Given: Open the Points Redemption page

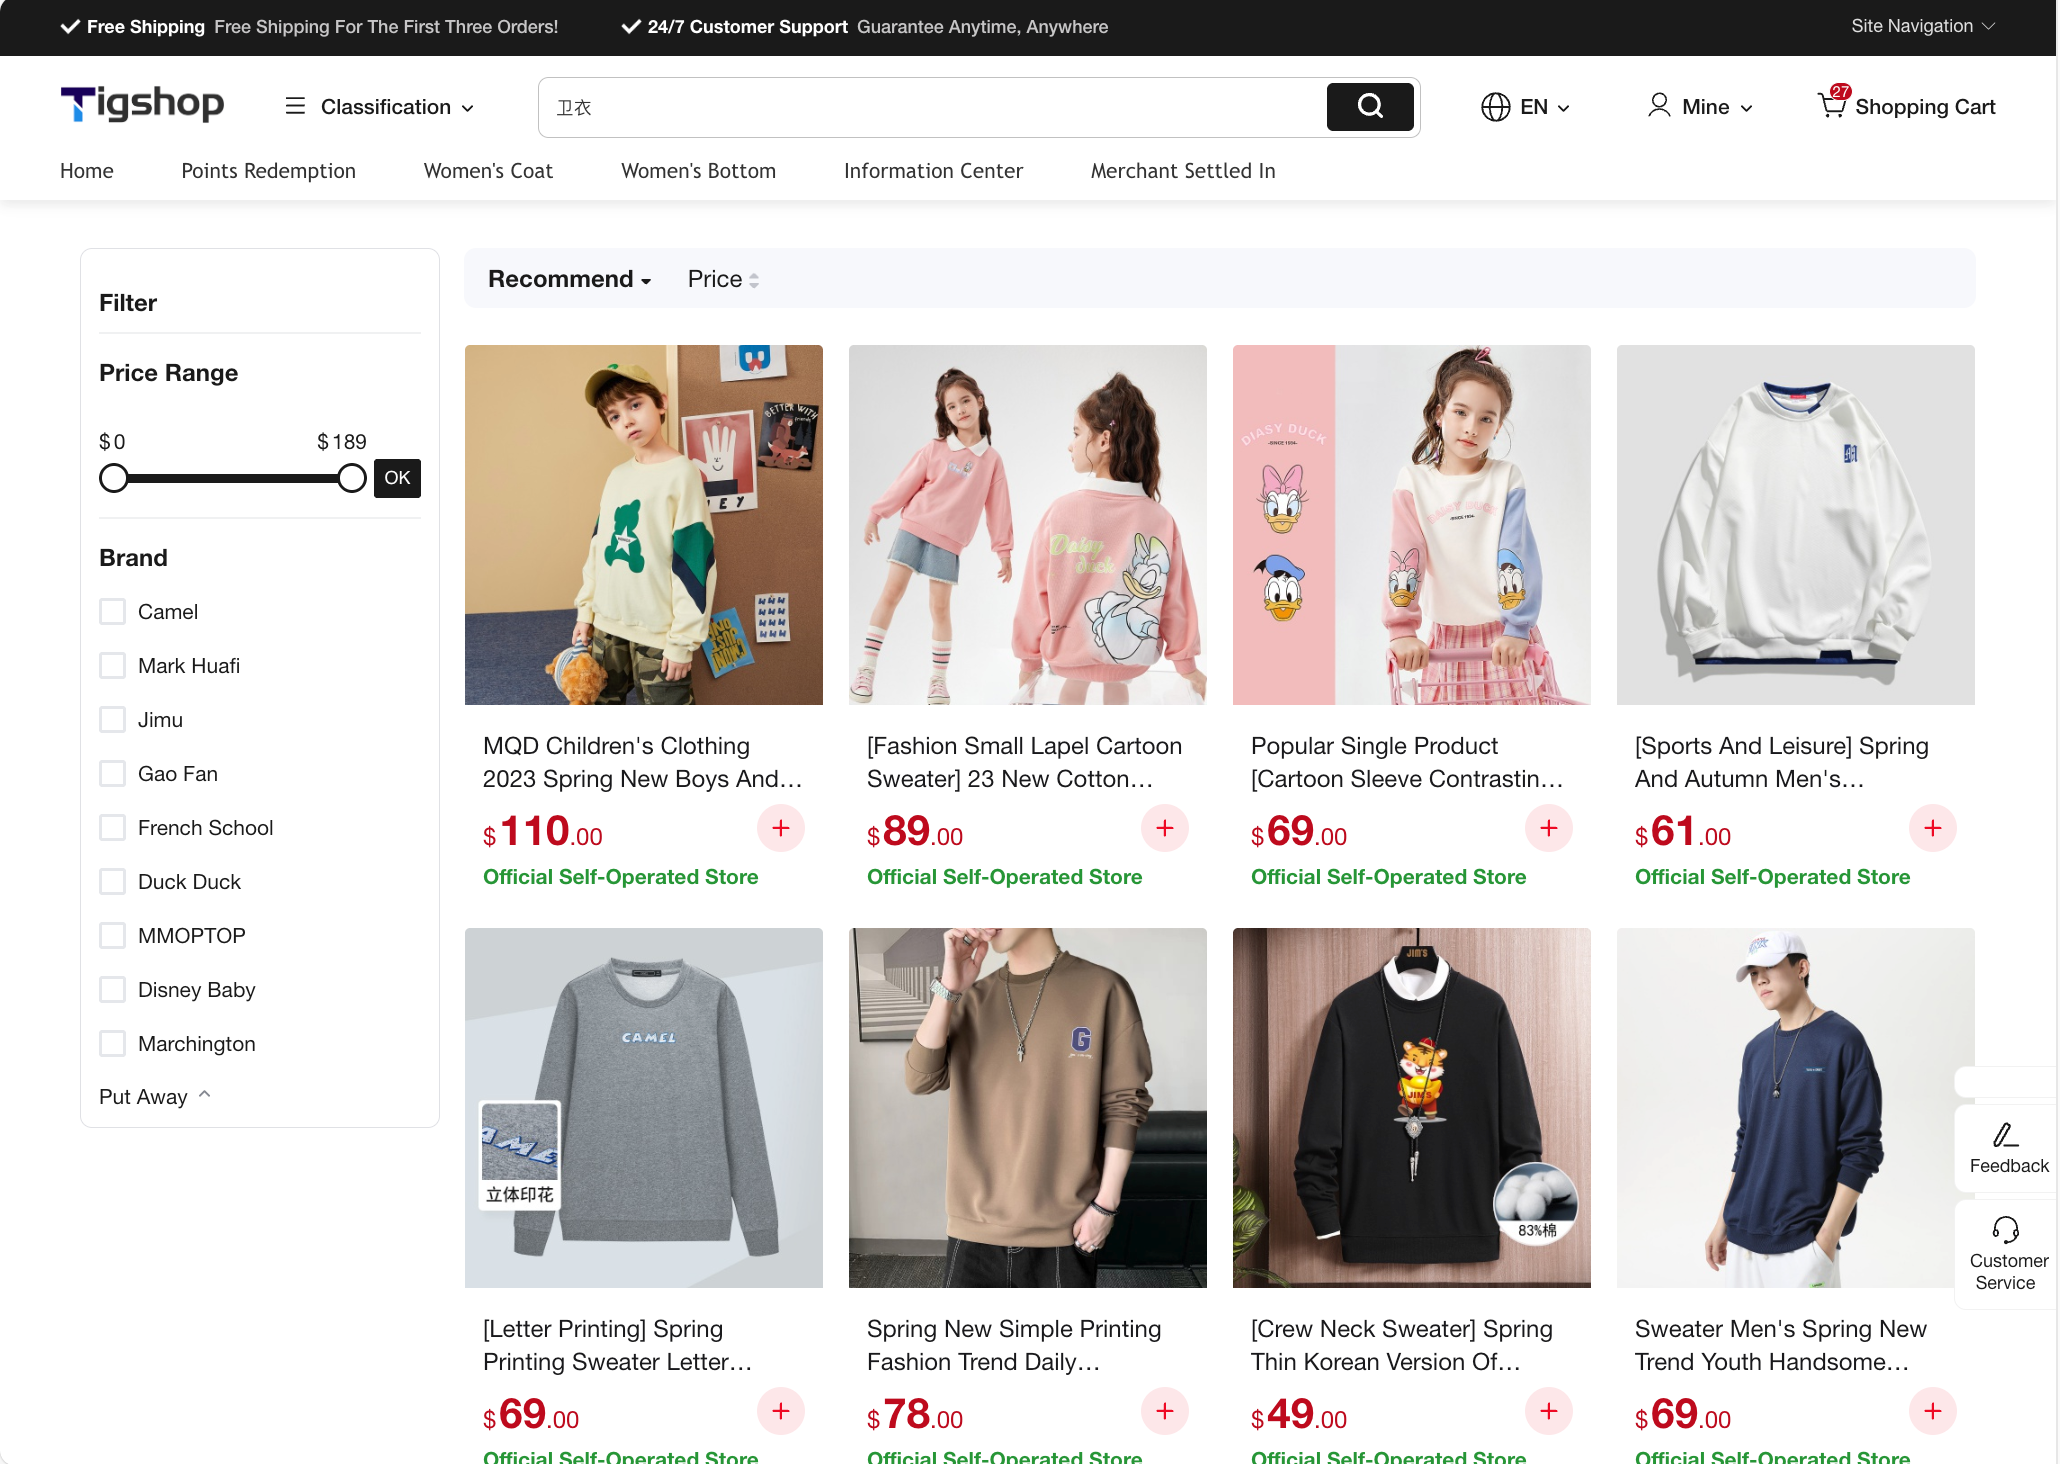Looking at the screenshot, I should [268, 171].
